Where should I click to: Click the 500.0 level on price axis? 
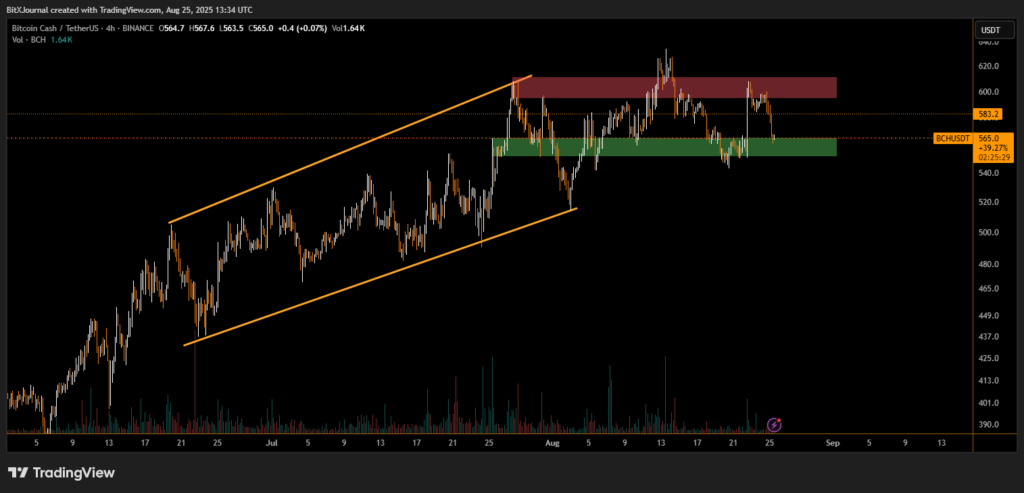[x=990, y=233]
